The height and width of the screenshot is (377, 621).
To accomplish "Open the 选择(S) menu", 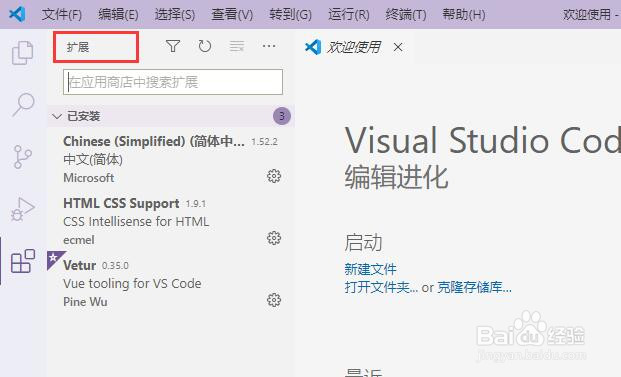I will (x=175, y=15).
